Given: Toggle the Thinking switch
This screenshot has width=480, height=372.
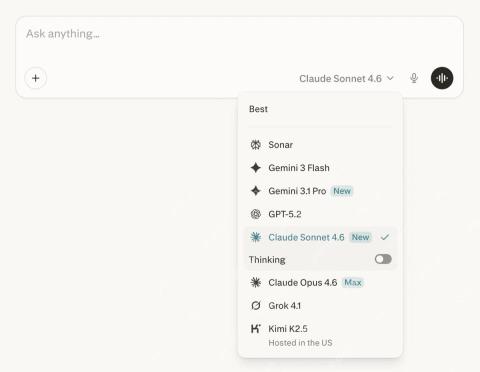Looking at the screenshot, I should (383, 259).
